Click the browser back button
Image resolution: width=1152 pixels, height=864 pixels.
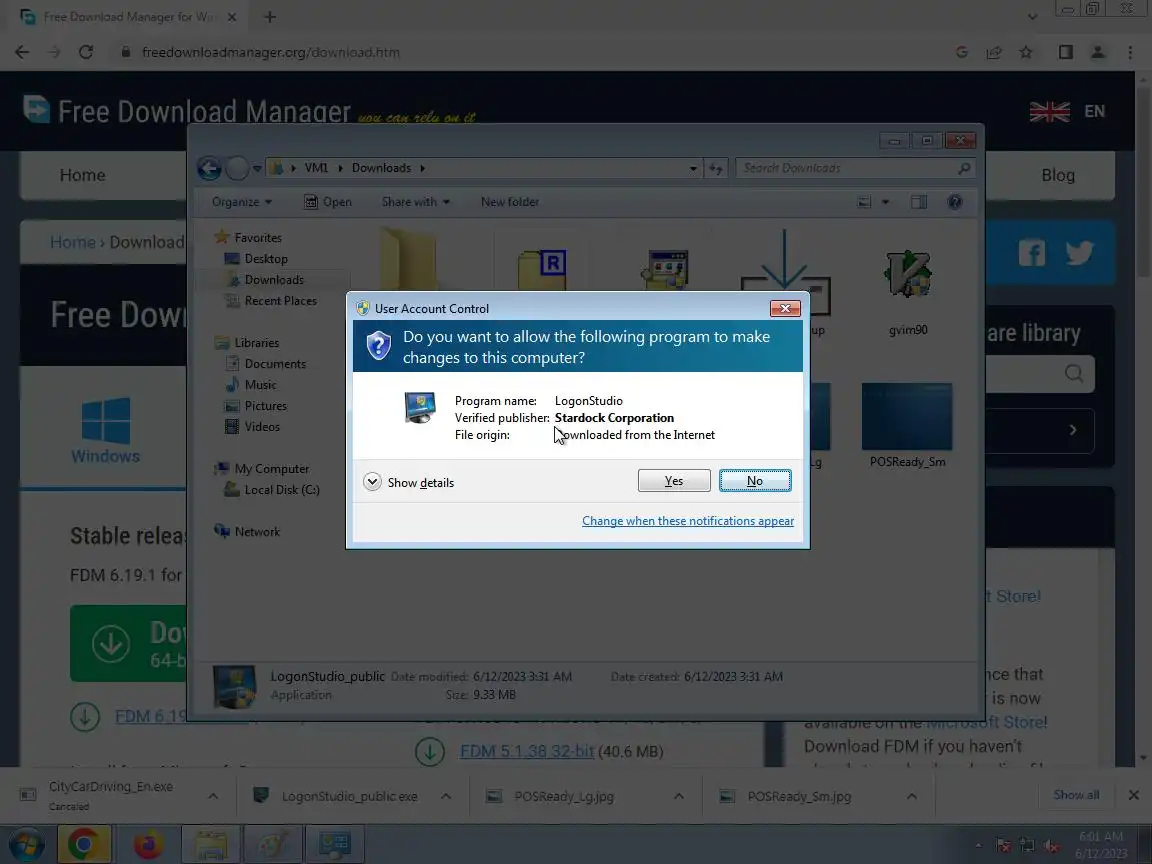[x=22, y=52]
